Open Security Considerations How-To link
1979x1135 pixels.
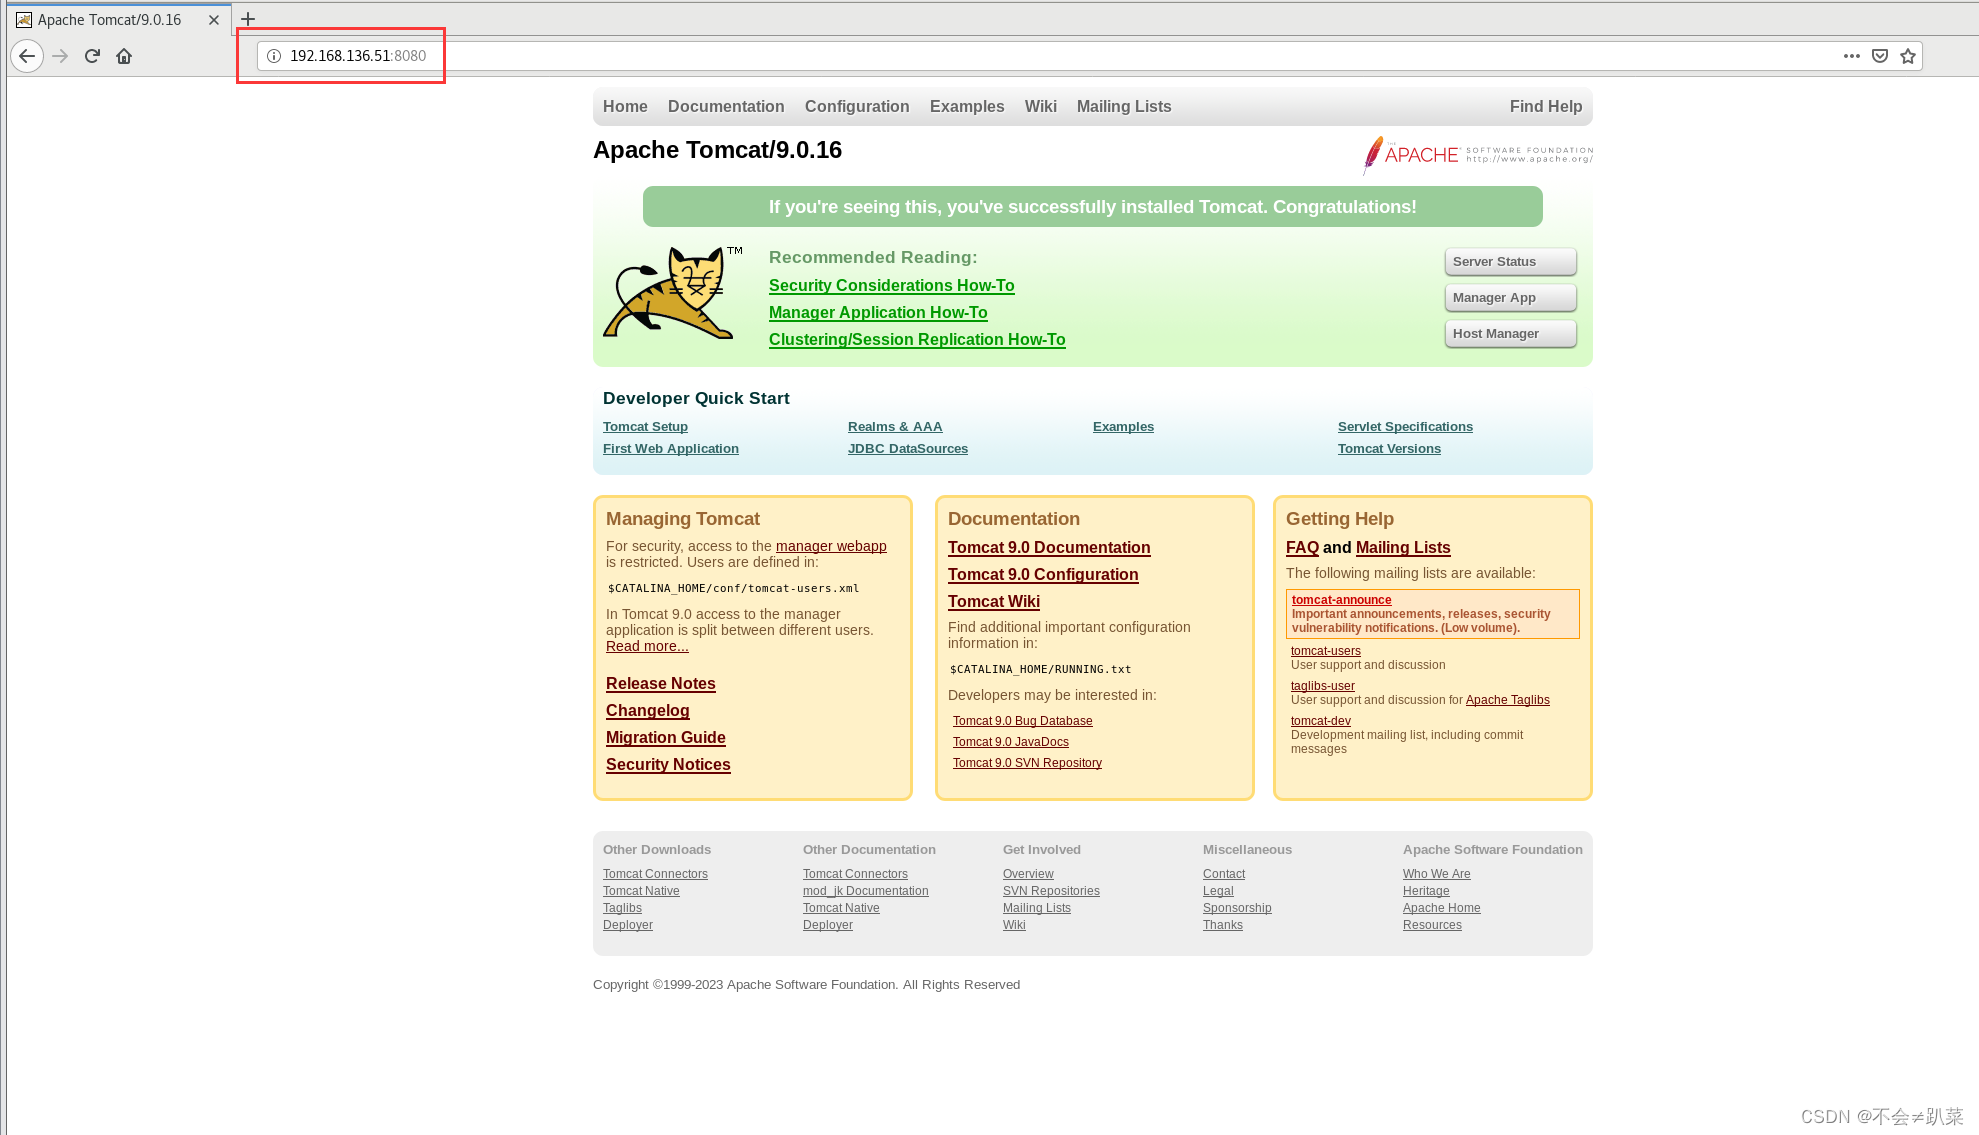[891, 286]
